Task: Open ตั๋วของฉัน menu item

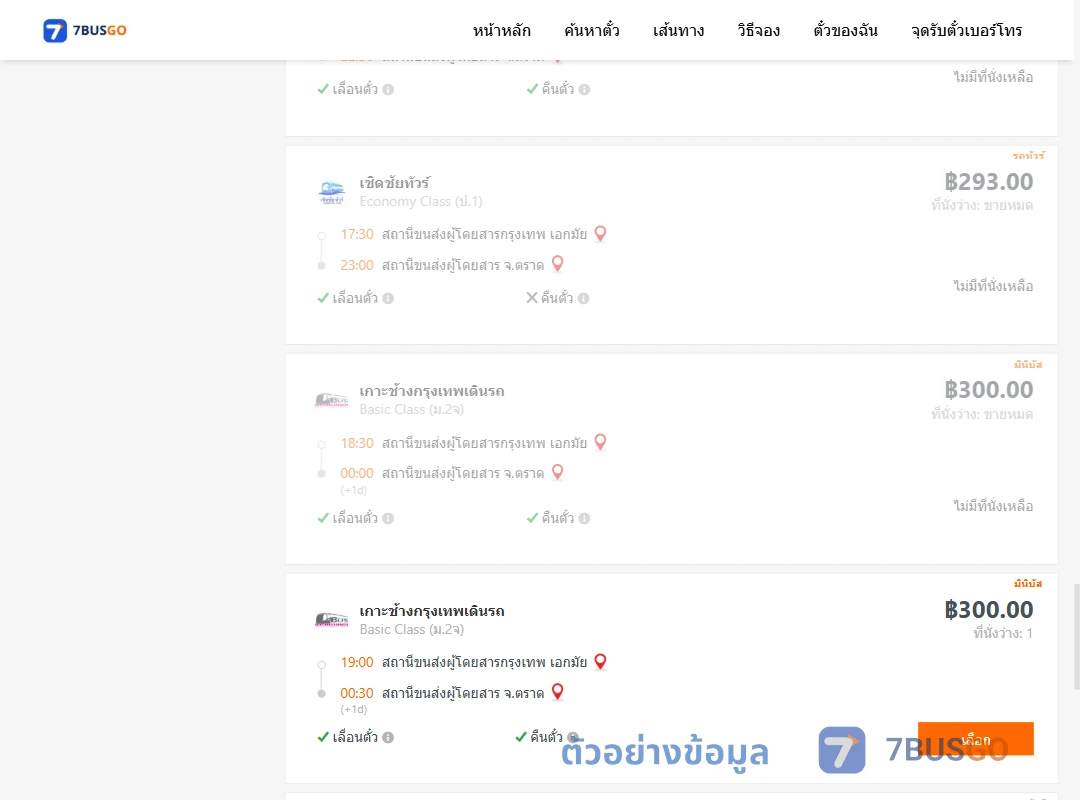Action: pyautogui.click(x=845, y=30)
